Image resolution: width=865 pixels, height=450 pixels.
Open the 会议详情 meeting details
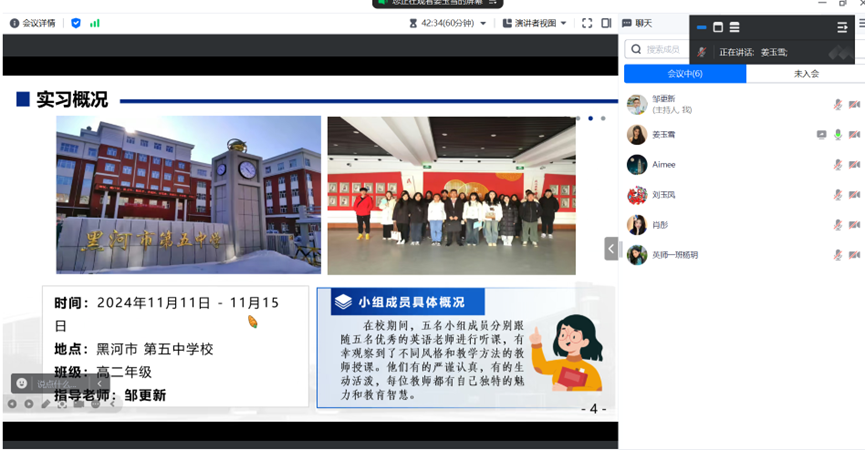point(32,23)
